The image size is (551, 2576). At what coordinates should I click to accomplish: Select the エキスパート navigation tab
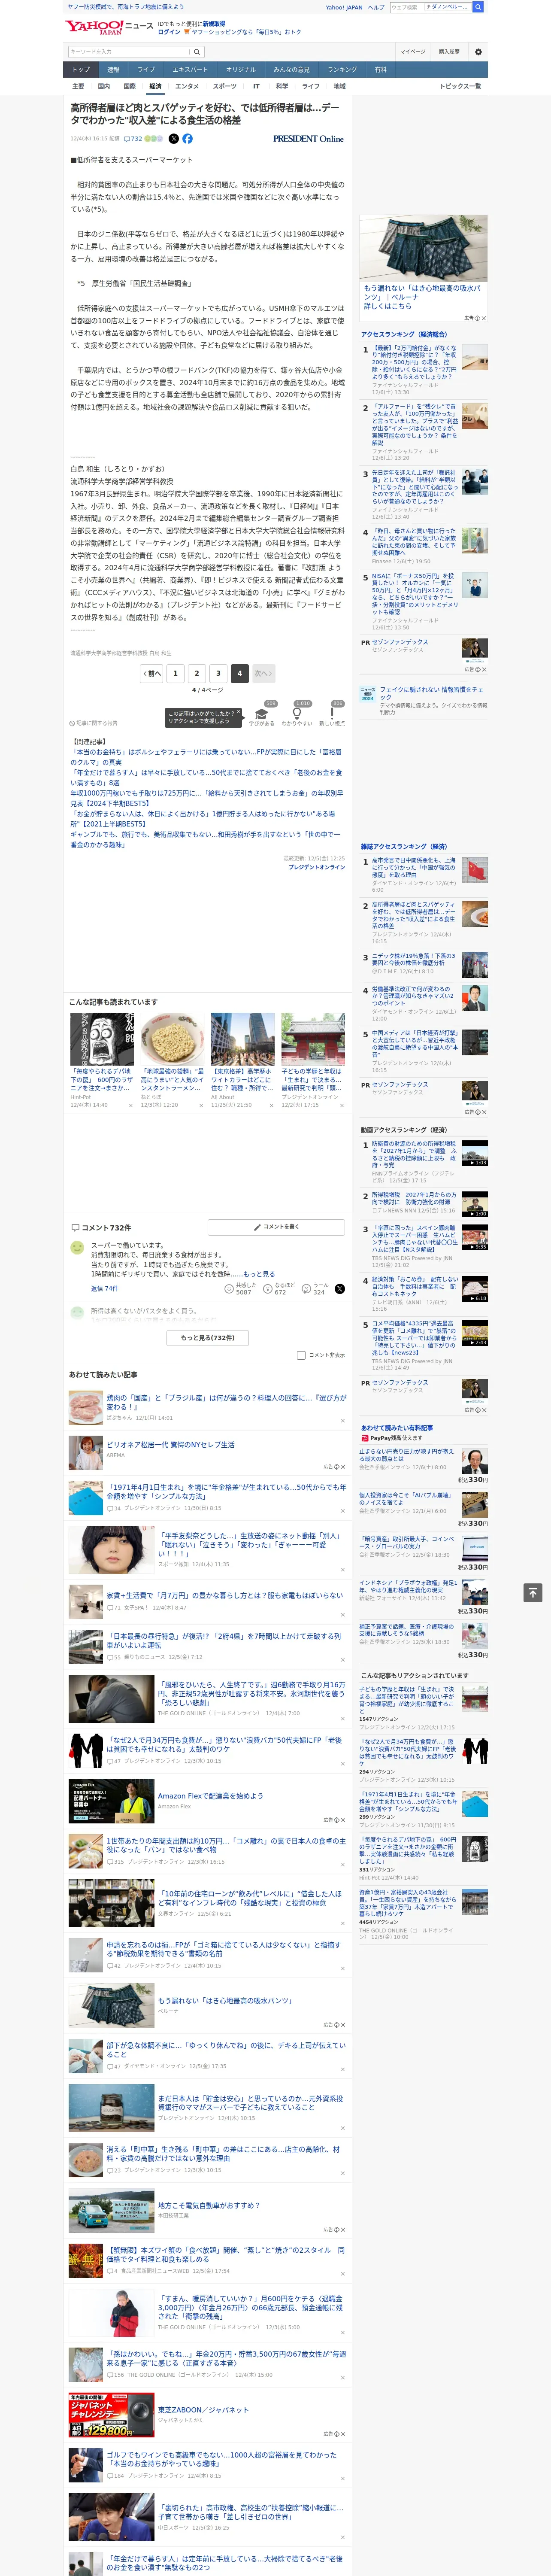190,70
